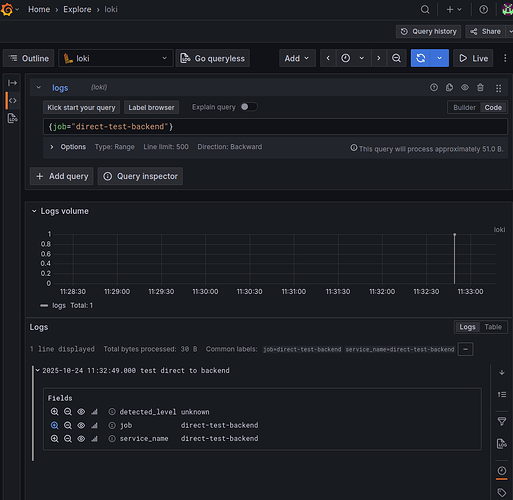Open the time picker clock dropdown
Screen dimensions: 513x500
pyautogui.click(x=353, y=58)
